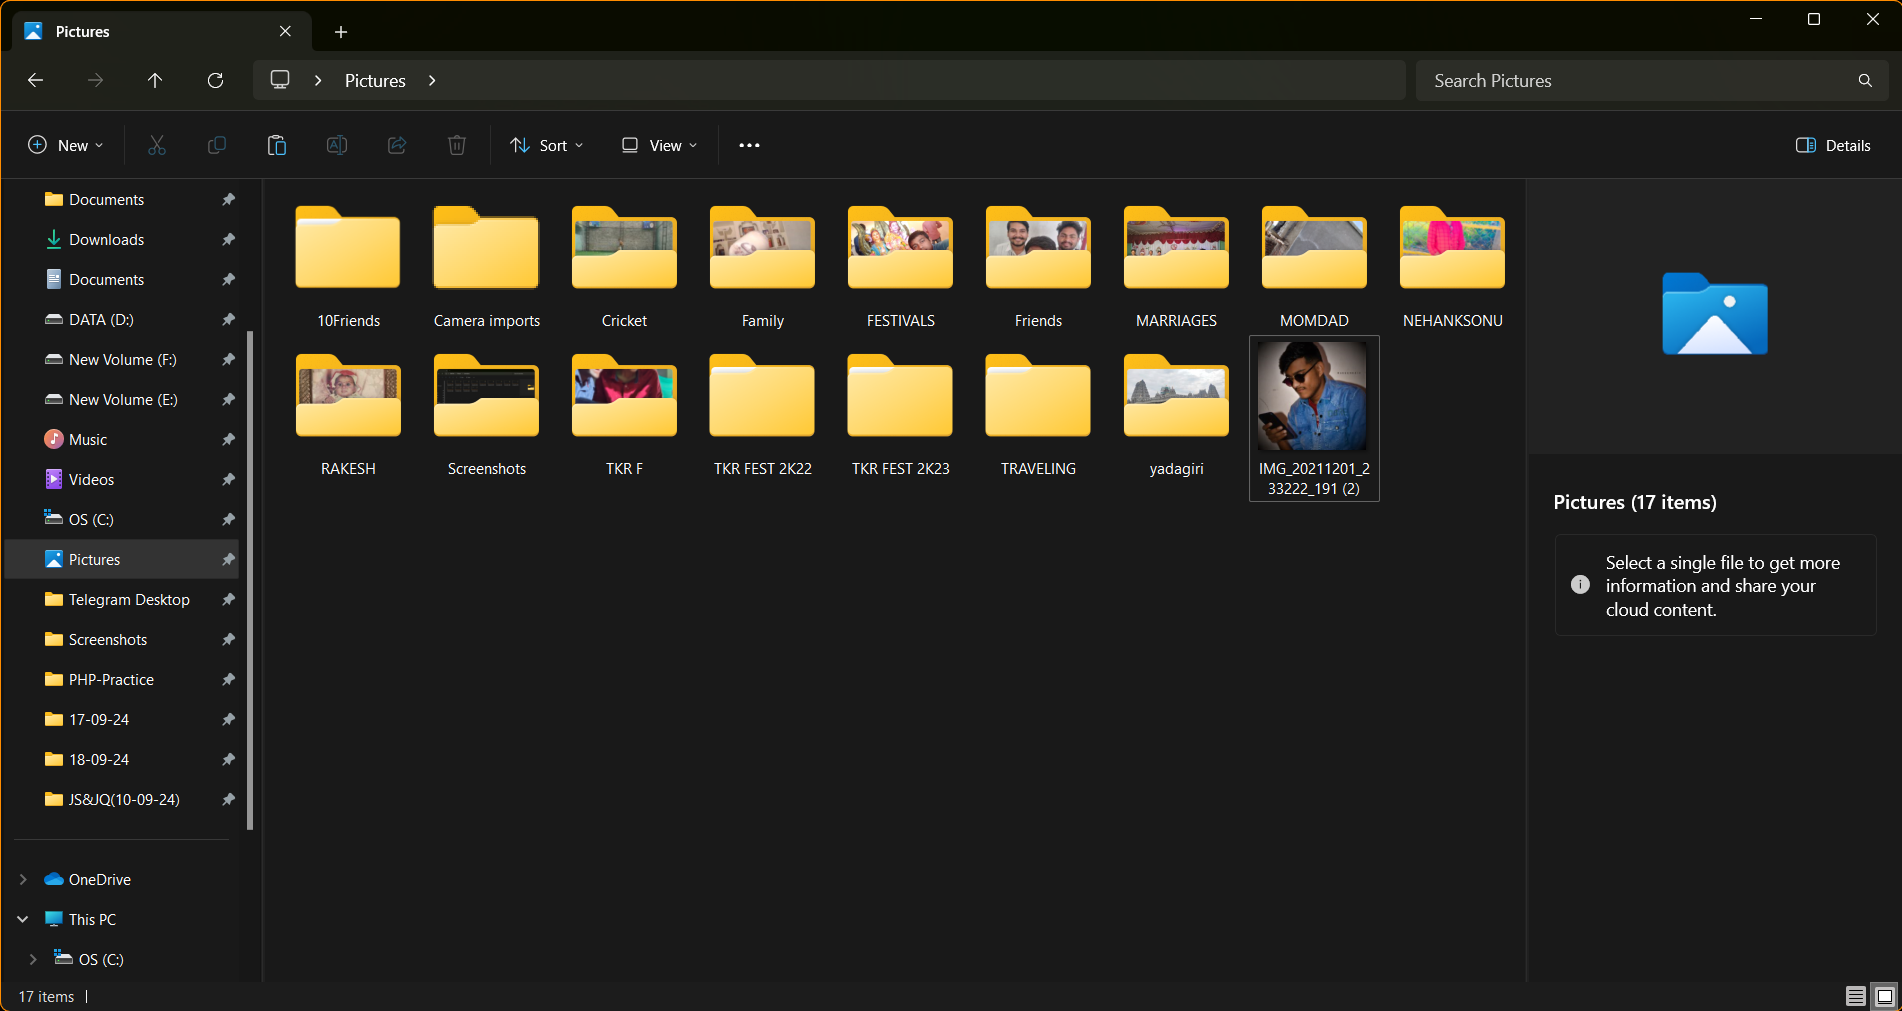Switch to large thumbnails view layout
The height and width of the screenshot is (1011, 1902).
(x=1884, y=996)
